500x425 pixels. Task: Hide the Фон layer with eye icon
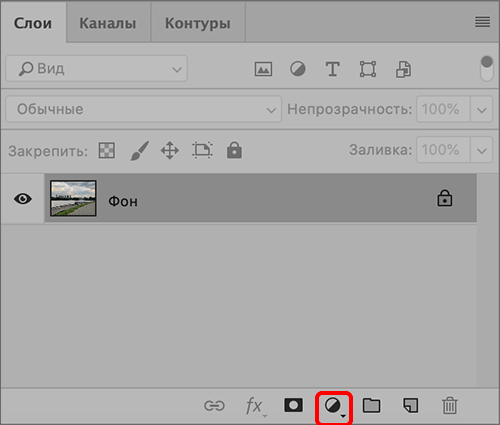coord(23,199)
